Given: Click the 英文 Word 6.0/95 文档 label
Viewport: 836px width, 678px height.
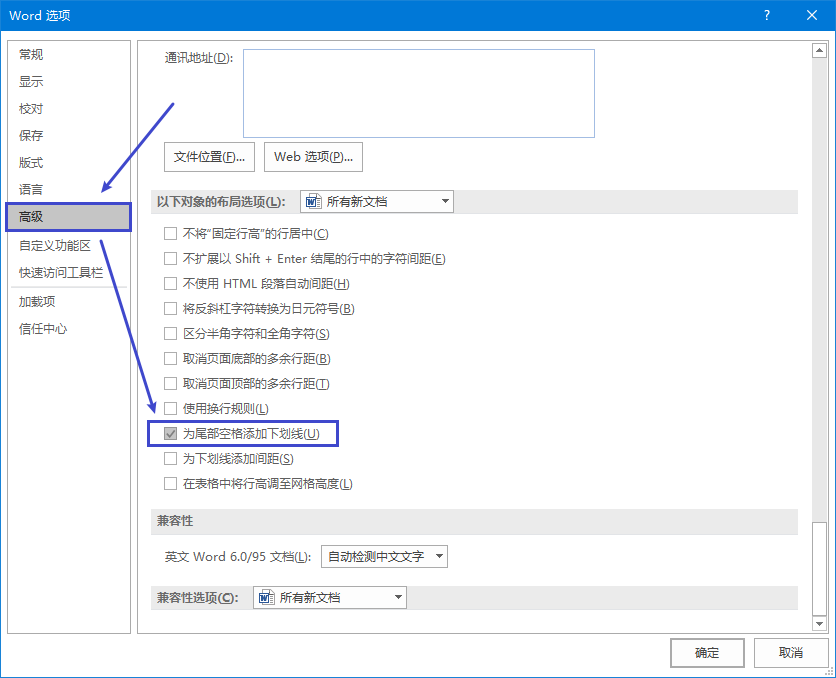Looking at the screenshot, I should point(238,556).
